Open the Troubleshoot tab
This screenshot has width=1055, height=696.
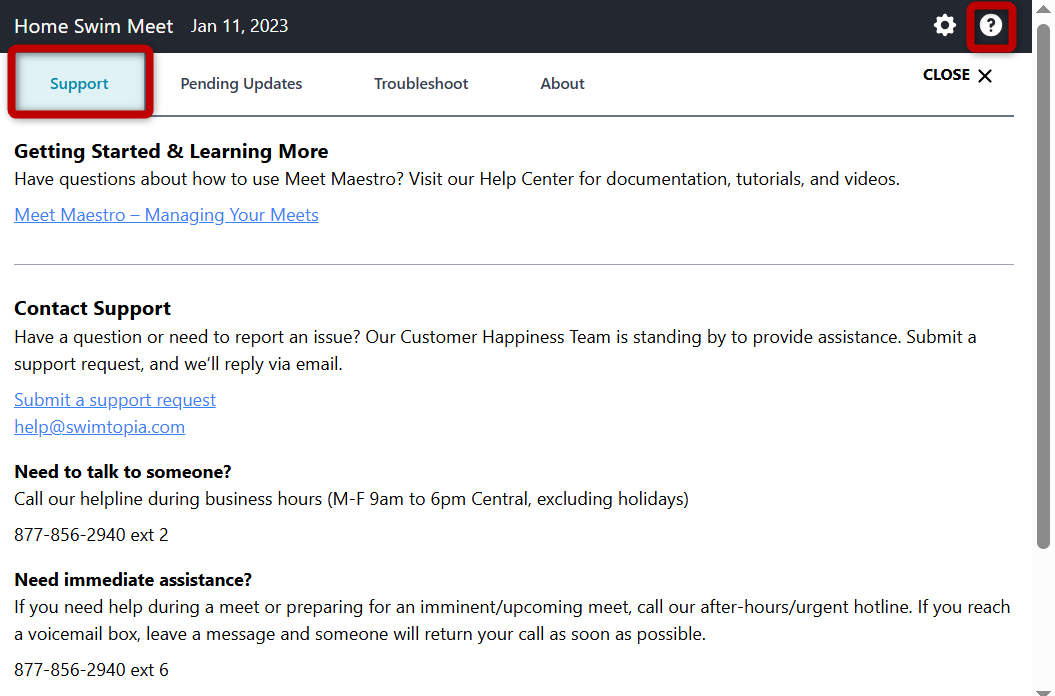point(421,83)
